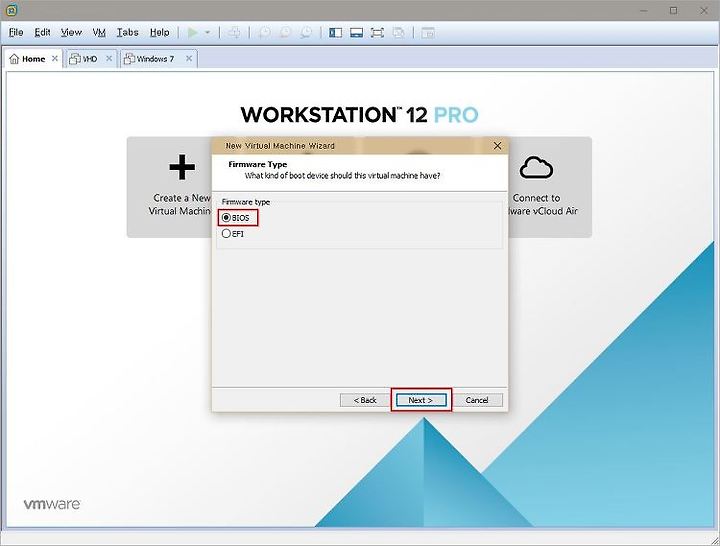Click the Cancel button in wizard

pyautogui.click(x=477, y=400)
